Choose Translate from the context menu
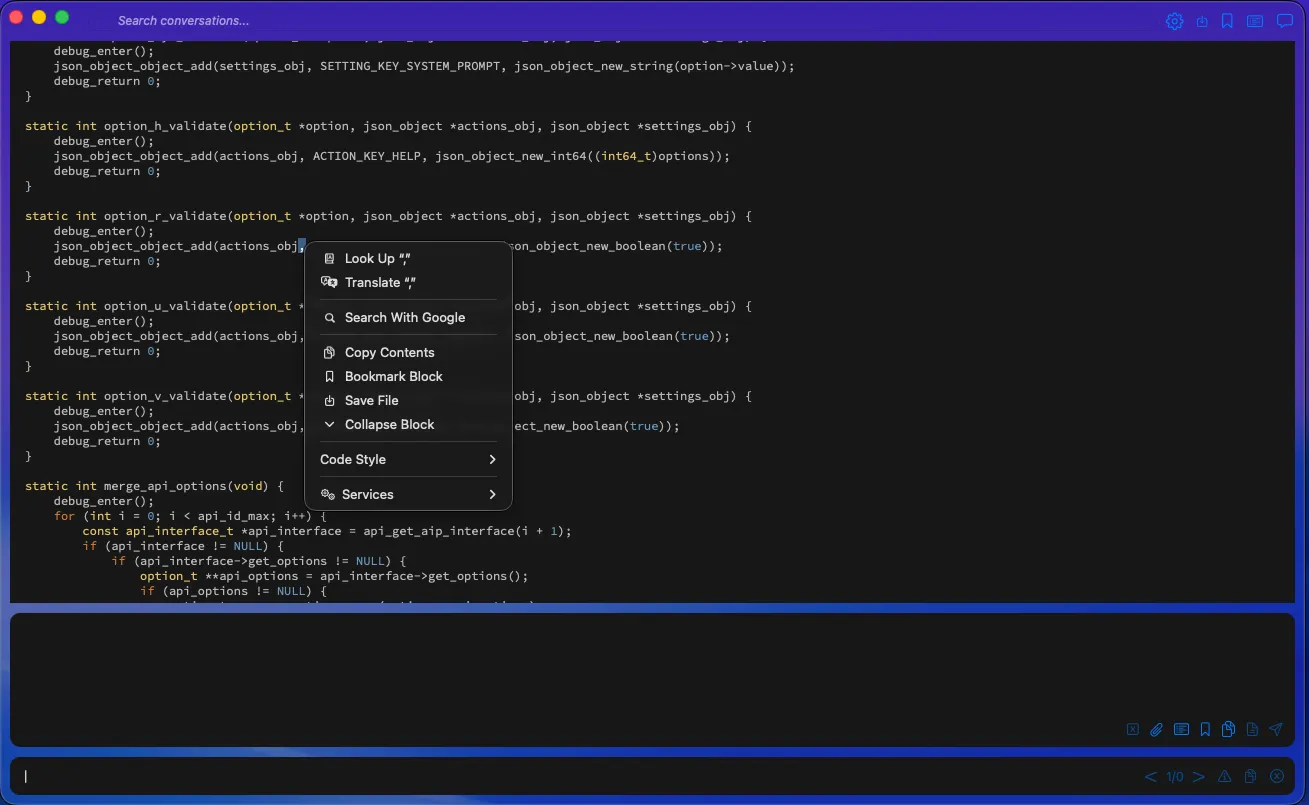The image size is (1309, 805). coord(381,282)
